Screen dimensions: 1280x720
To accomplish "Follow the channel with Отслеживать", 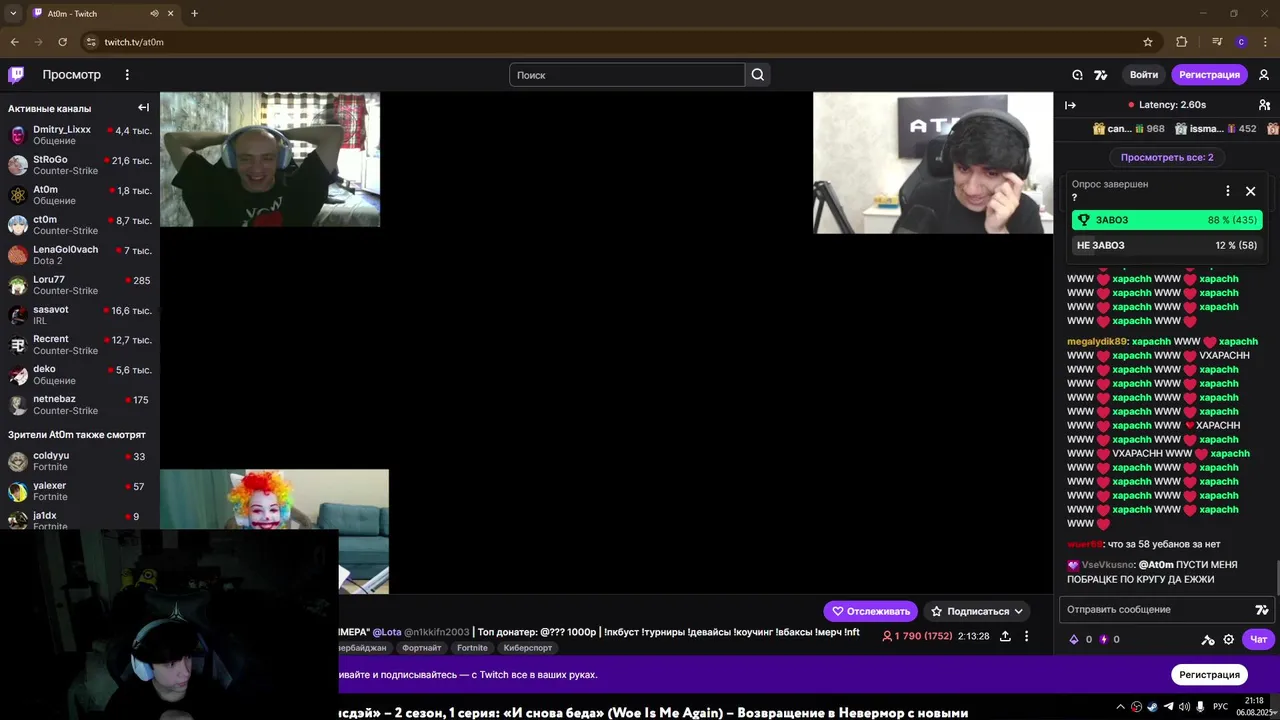I will (x=870, y=611).
